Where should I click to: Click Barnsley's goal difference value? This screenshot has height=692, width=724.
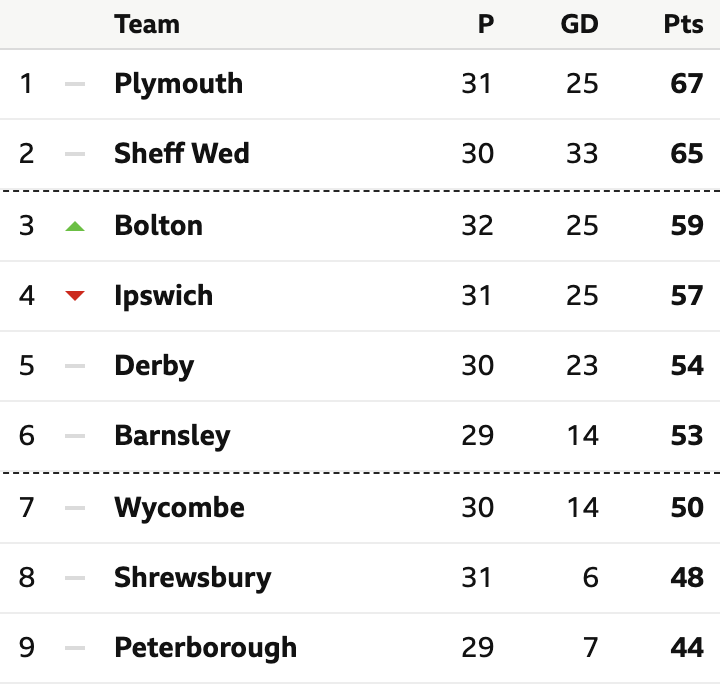pyautogui.click(x=583, y=436)
